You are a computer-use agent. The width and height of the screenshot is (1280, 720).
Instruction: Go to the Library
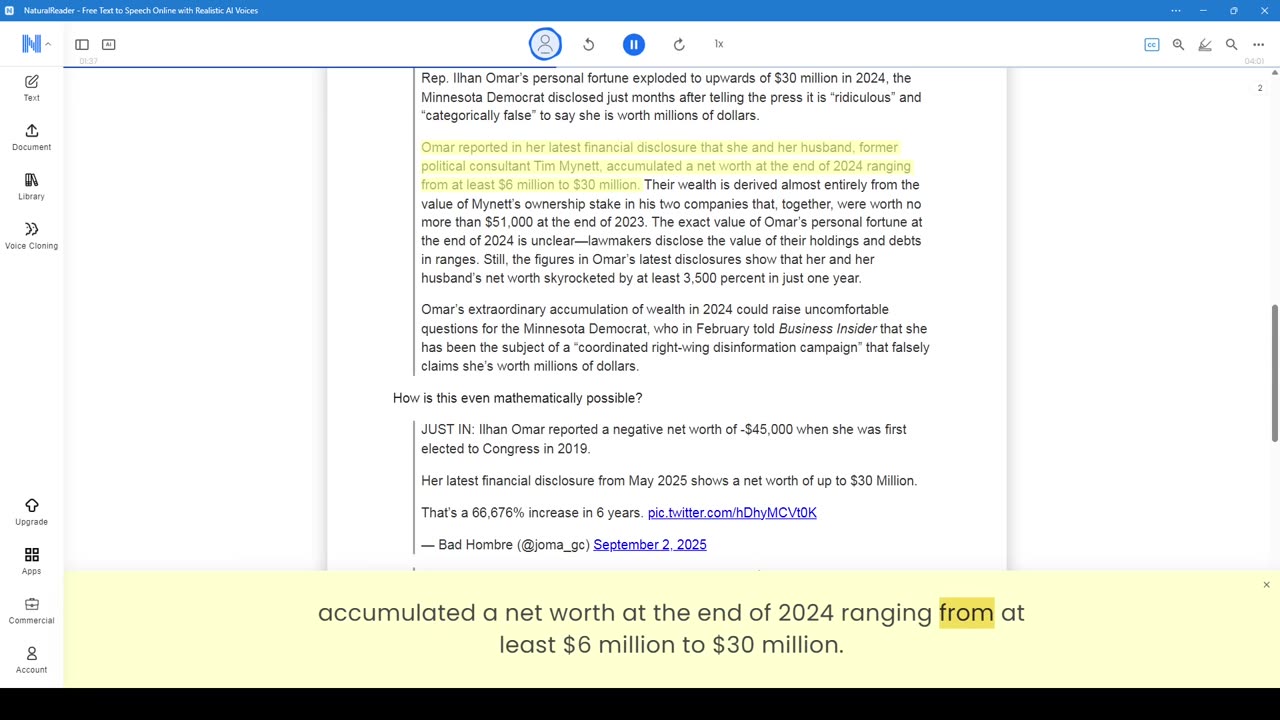point(31,186)
